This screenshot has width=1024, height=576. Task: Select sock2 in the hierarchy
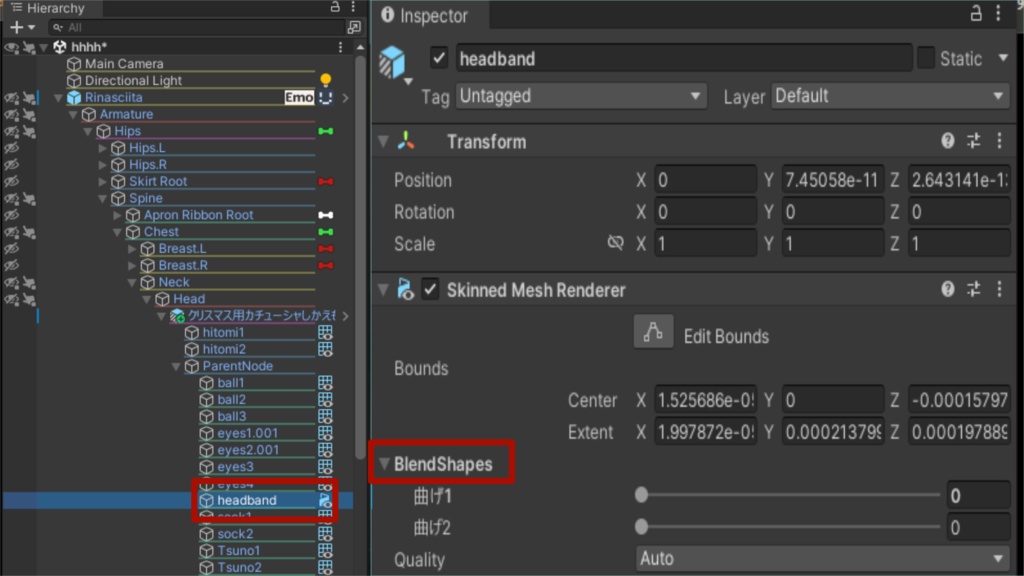[x=235, y=534]
